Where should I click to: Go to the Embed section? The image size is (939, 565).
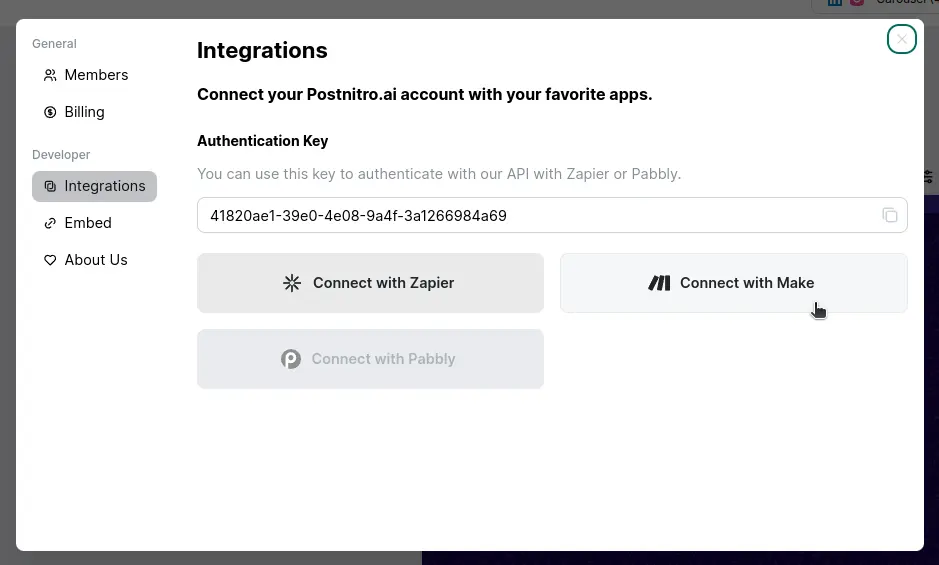77,223
